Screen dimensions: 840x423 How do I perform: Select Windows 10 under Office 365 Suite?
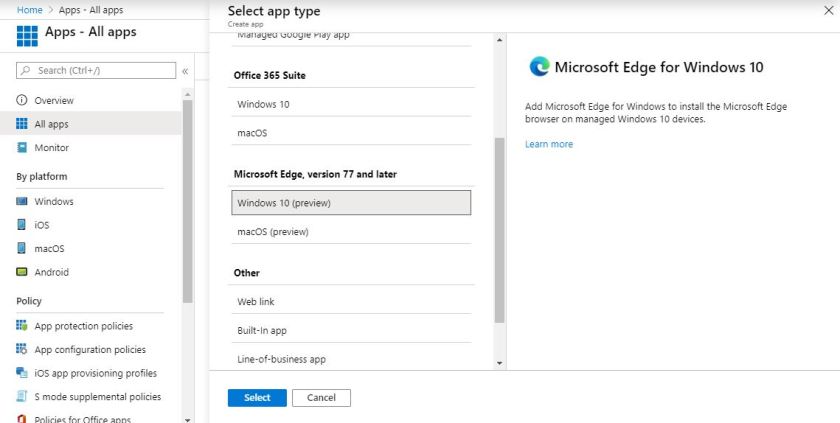coord(350,104)
